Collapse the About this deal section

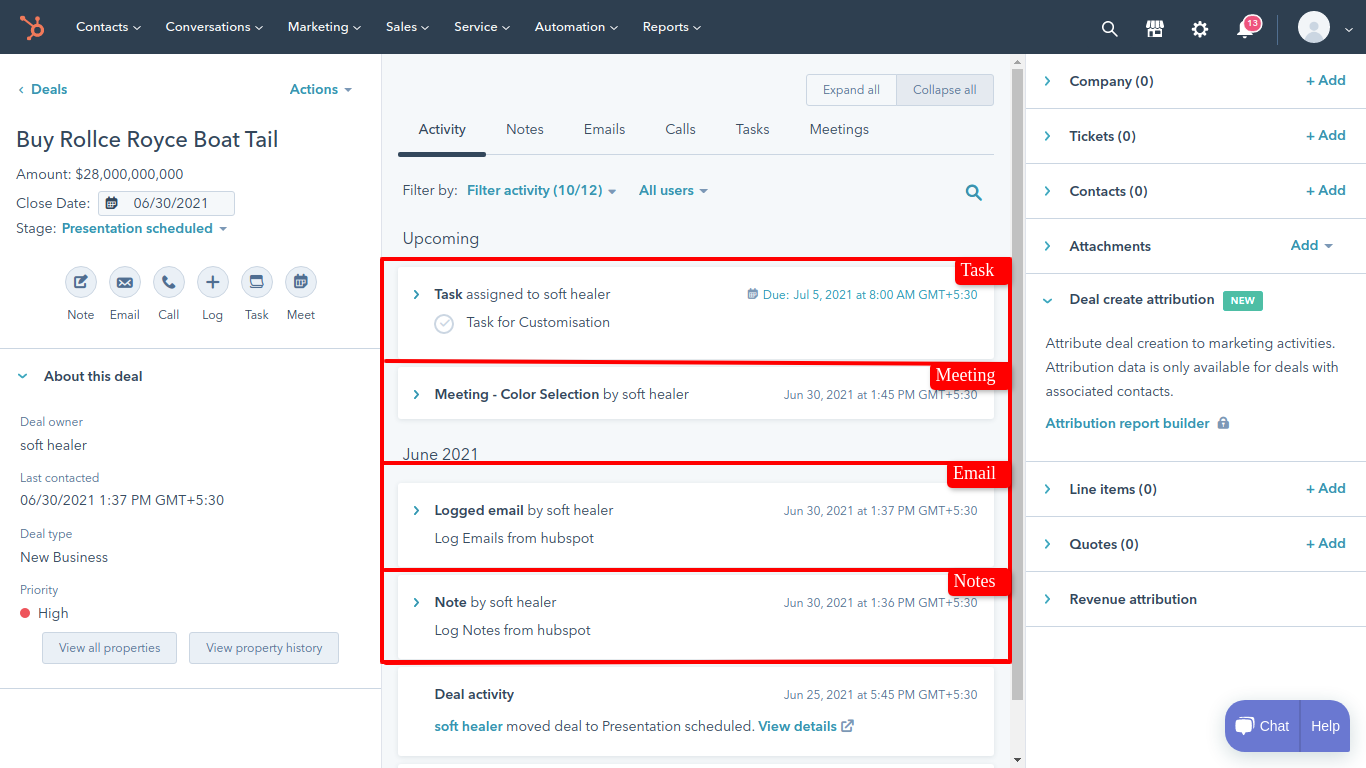click(x=23, y=376)
